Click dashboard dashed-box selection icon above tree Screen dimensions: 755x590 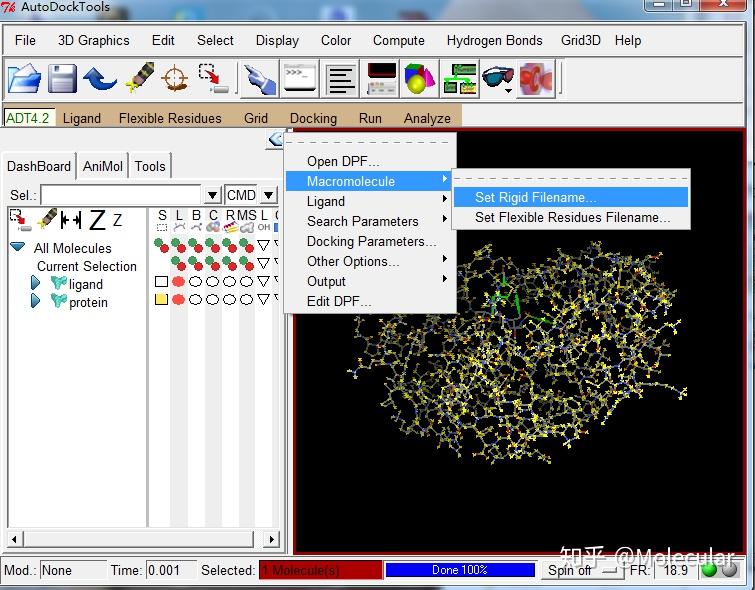coord(20,221)
